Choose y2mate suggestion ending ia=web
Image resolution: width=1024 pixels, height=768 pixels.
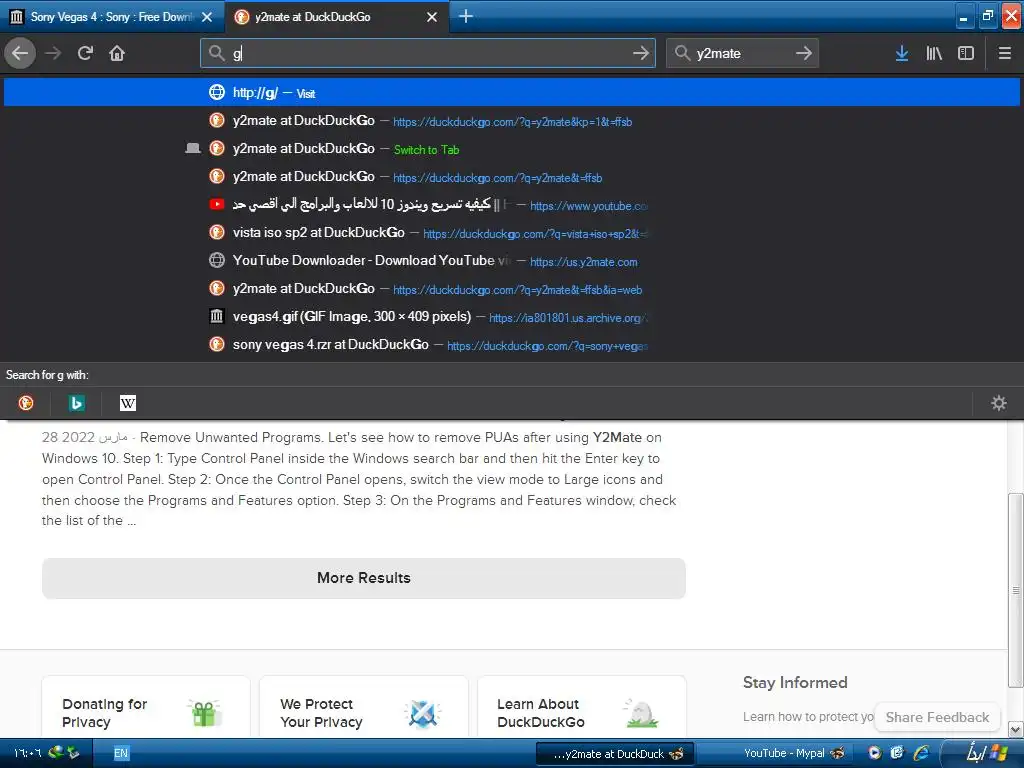click(512, 289)
